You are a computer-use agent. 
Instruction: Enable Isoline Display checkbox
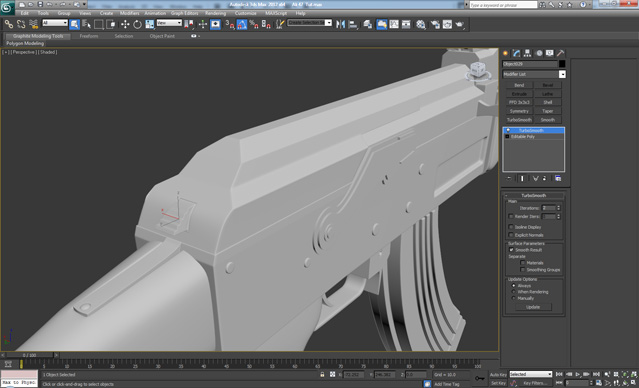(x=511, y=227)
